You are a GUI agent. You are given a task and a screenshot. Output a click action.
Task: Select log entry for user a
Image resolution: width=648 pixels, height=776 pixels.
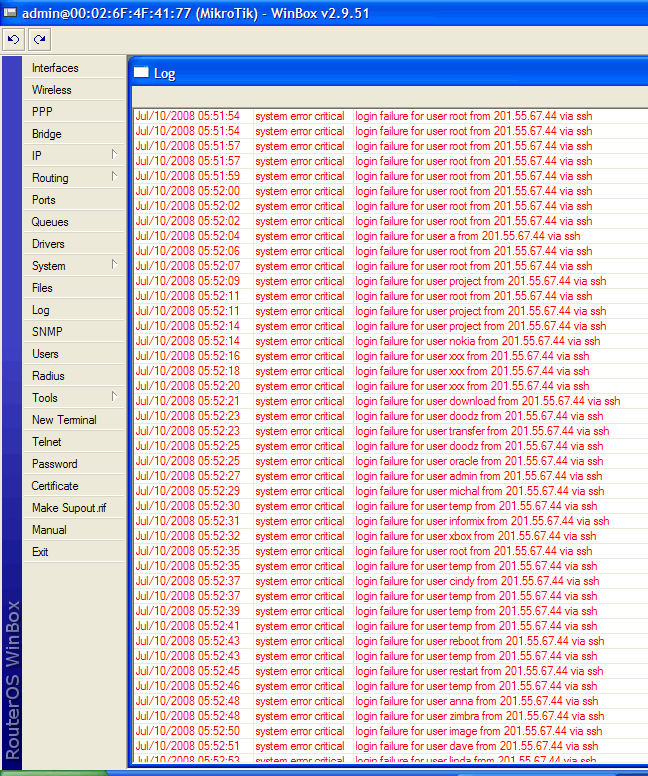pyautogui.click(x=391, y=236)
